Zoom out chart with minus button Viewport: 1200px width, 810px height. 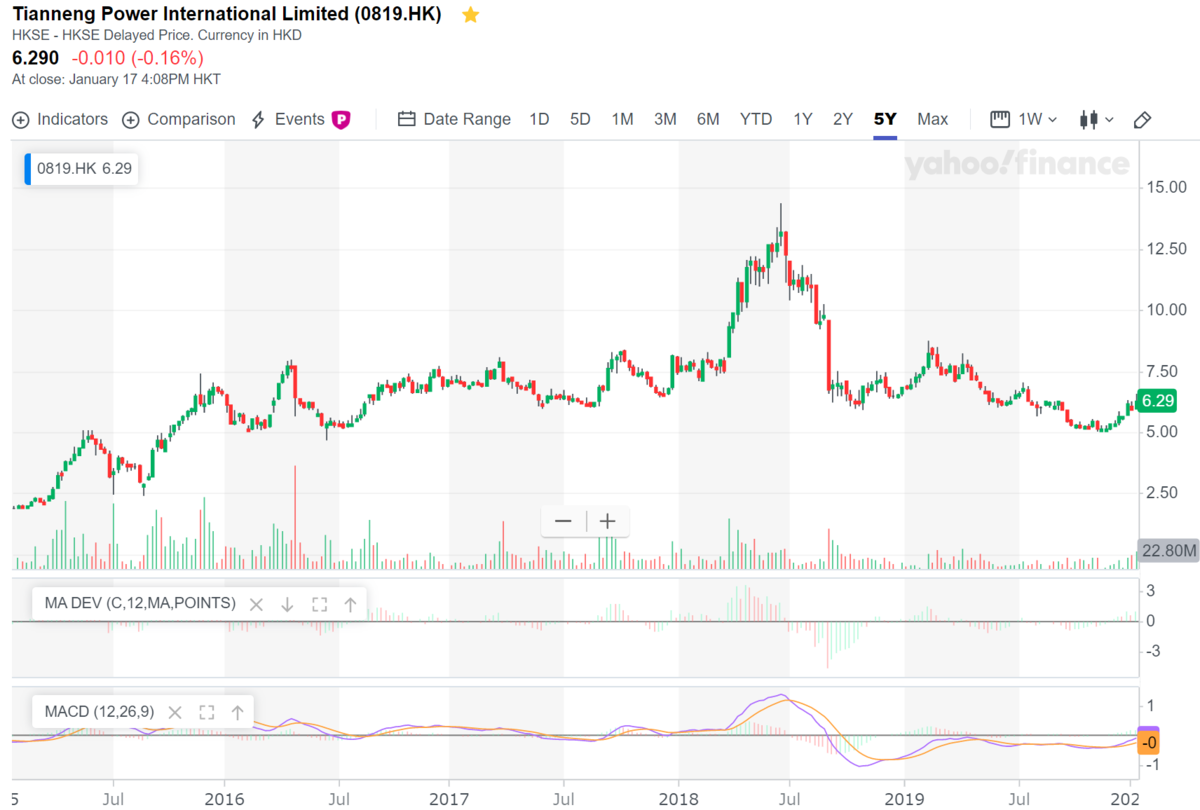coord(563,521)
